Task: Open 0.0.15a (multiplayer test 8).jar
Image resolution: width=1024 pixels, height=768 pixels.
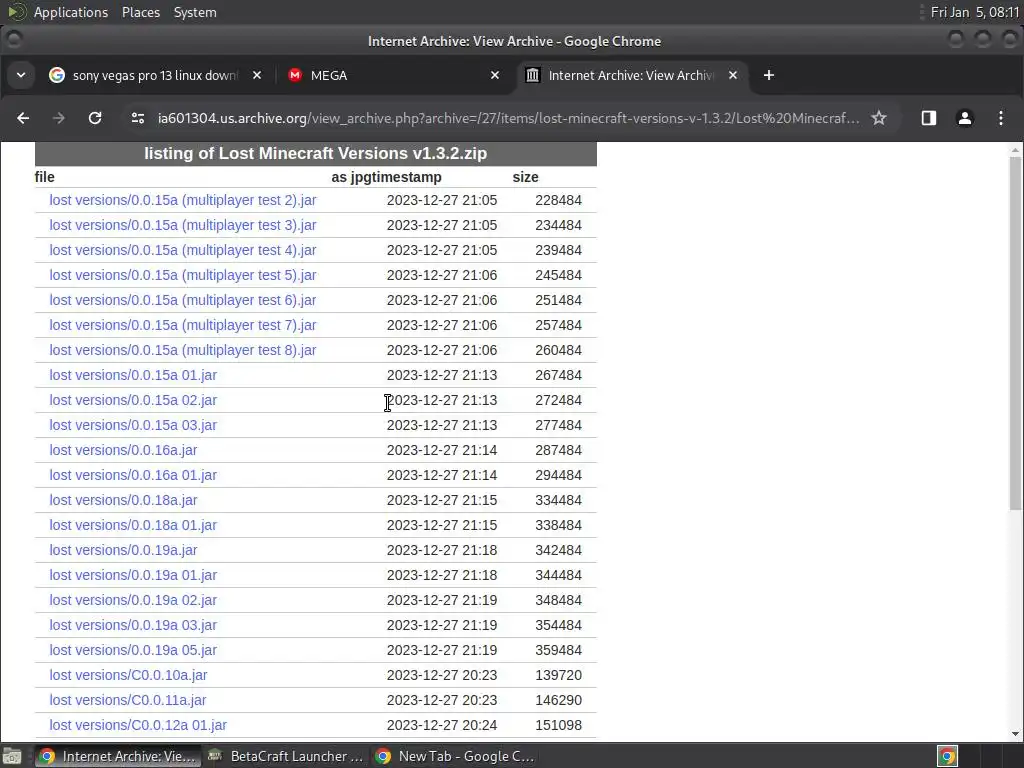Action: click(183, 350)
